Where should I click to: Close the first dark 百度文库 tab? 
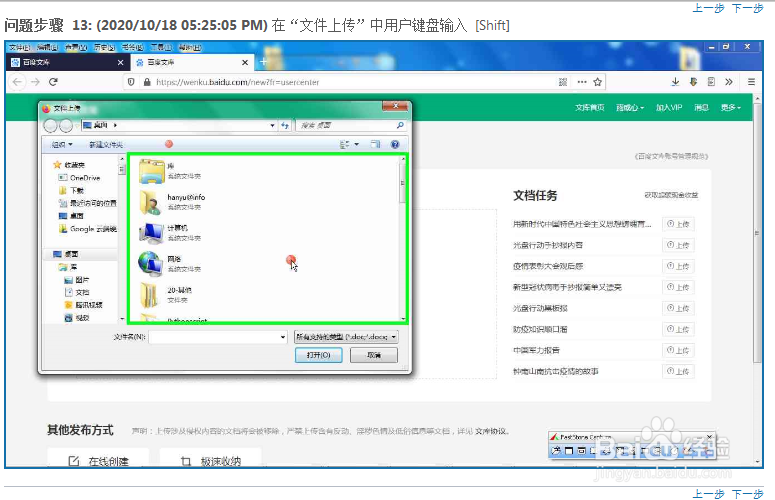pos(120,62)
